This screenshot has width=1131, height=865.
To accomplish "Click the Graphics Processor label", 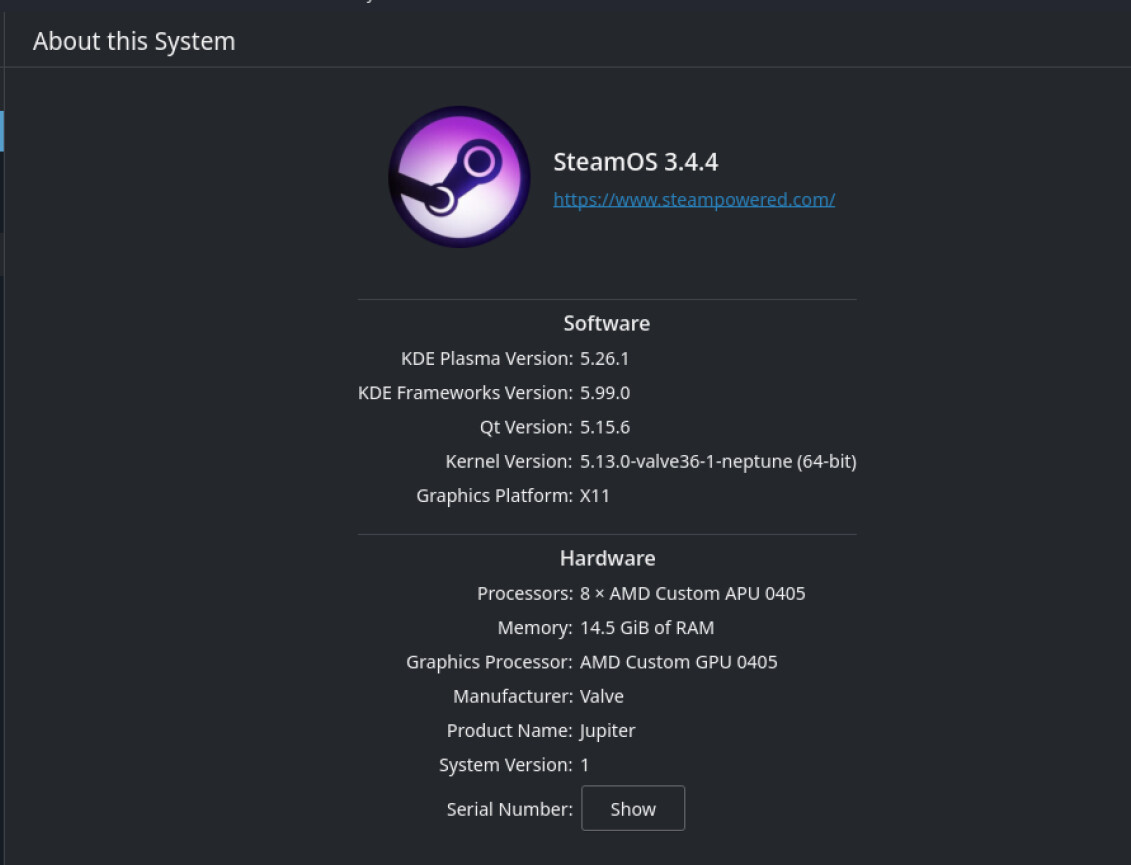I will 489,662.
